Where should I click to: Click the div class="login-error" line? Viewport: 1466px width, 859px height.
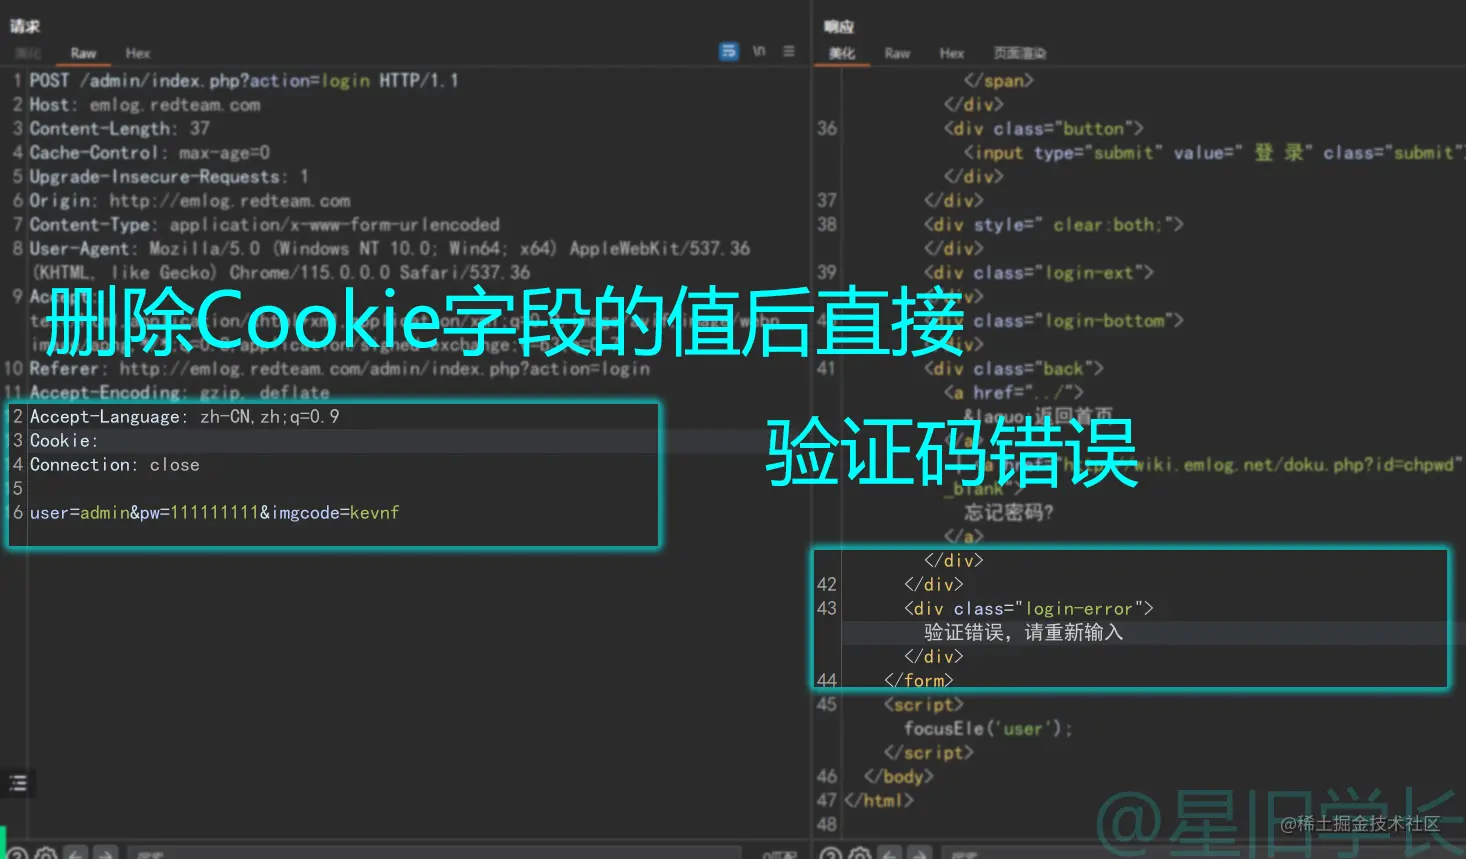(1029, 608)
